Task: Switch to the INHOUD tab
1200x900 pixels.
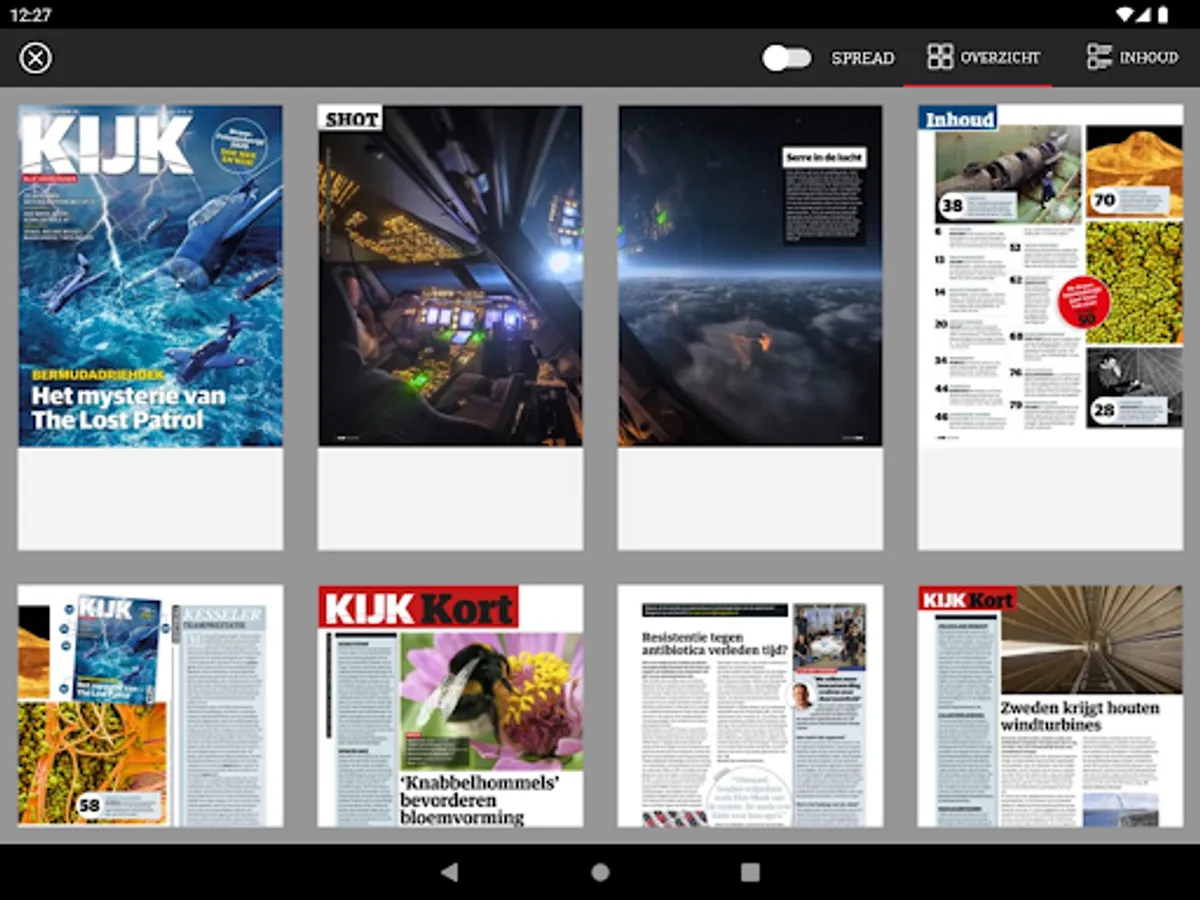Action: coord(1133,57)
